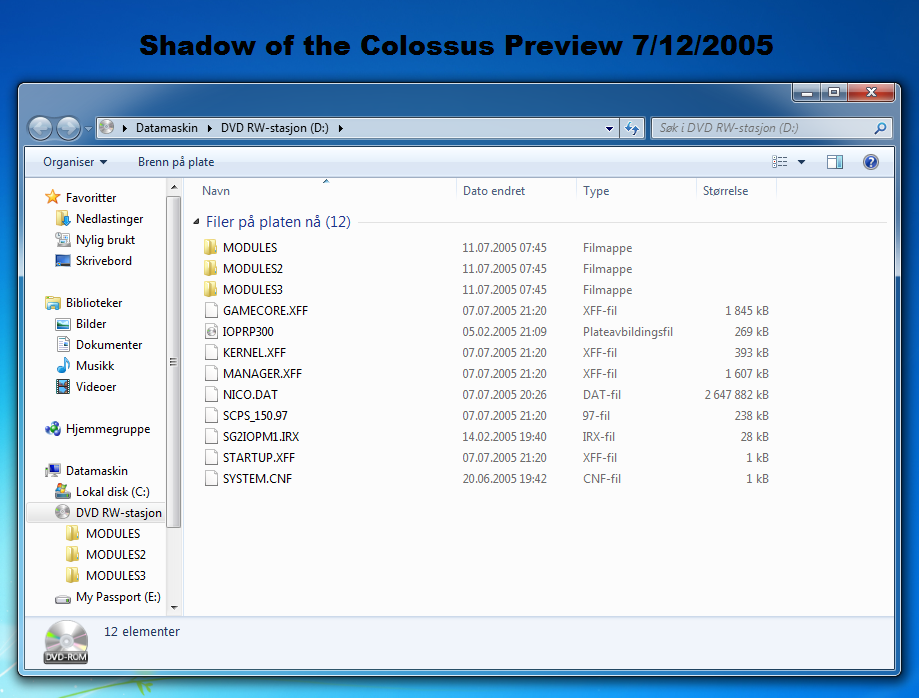Open the Organiser menu
The width and height of the screenshot is (919, 698).
(75, 162)
